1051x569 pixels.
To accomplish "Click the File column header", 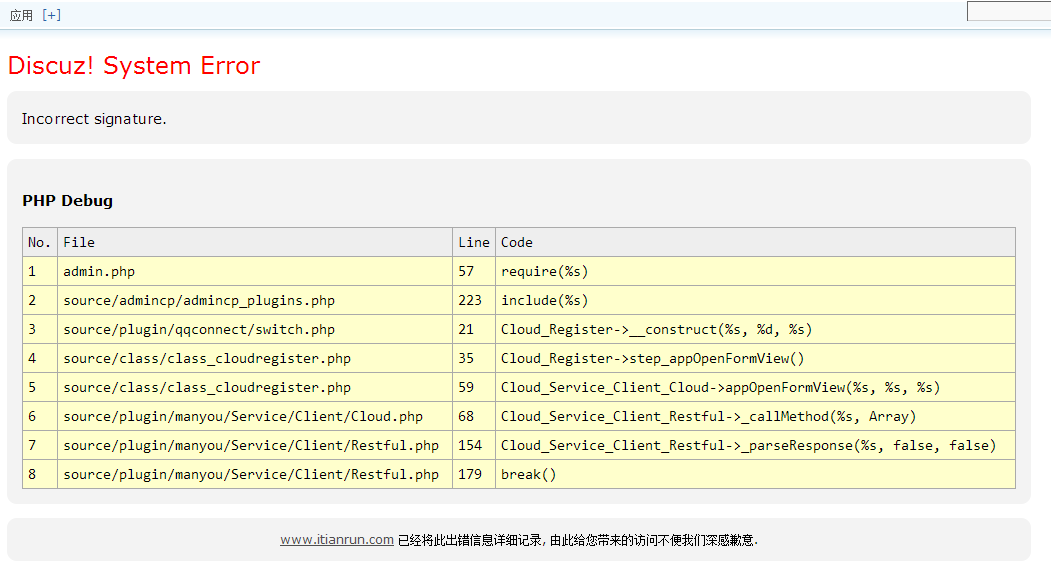I will pos(255,243).
